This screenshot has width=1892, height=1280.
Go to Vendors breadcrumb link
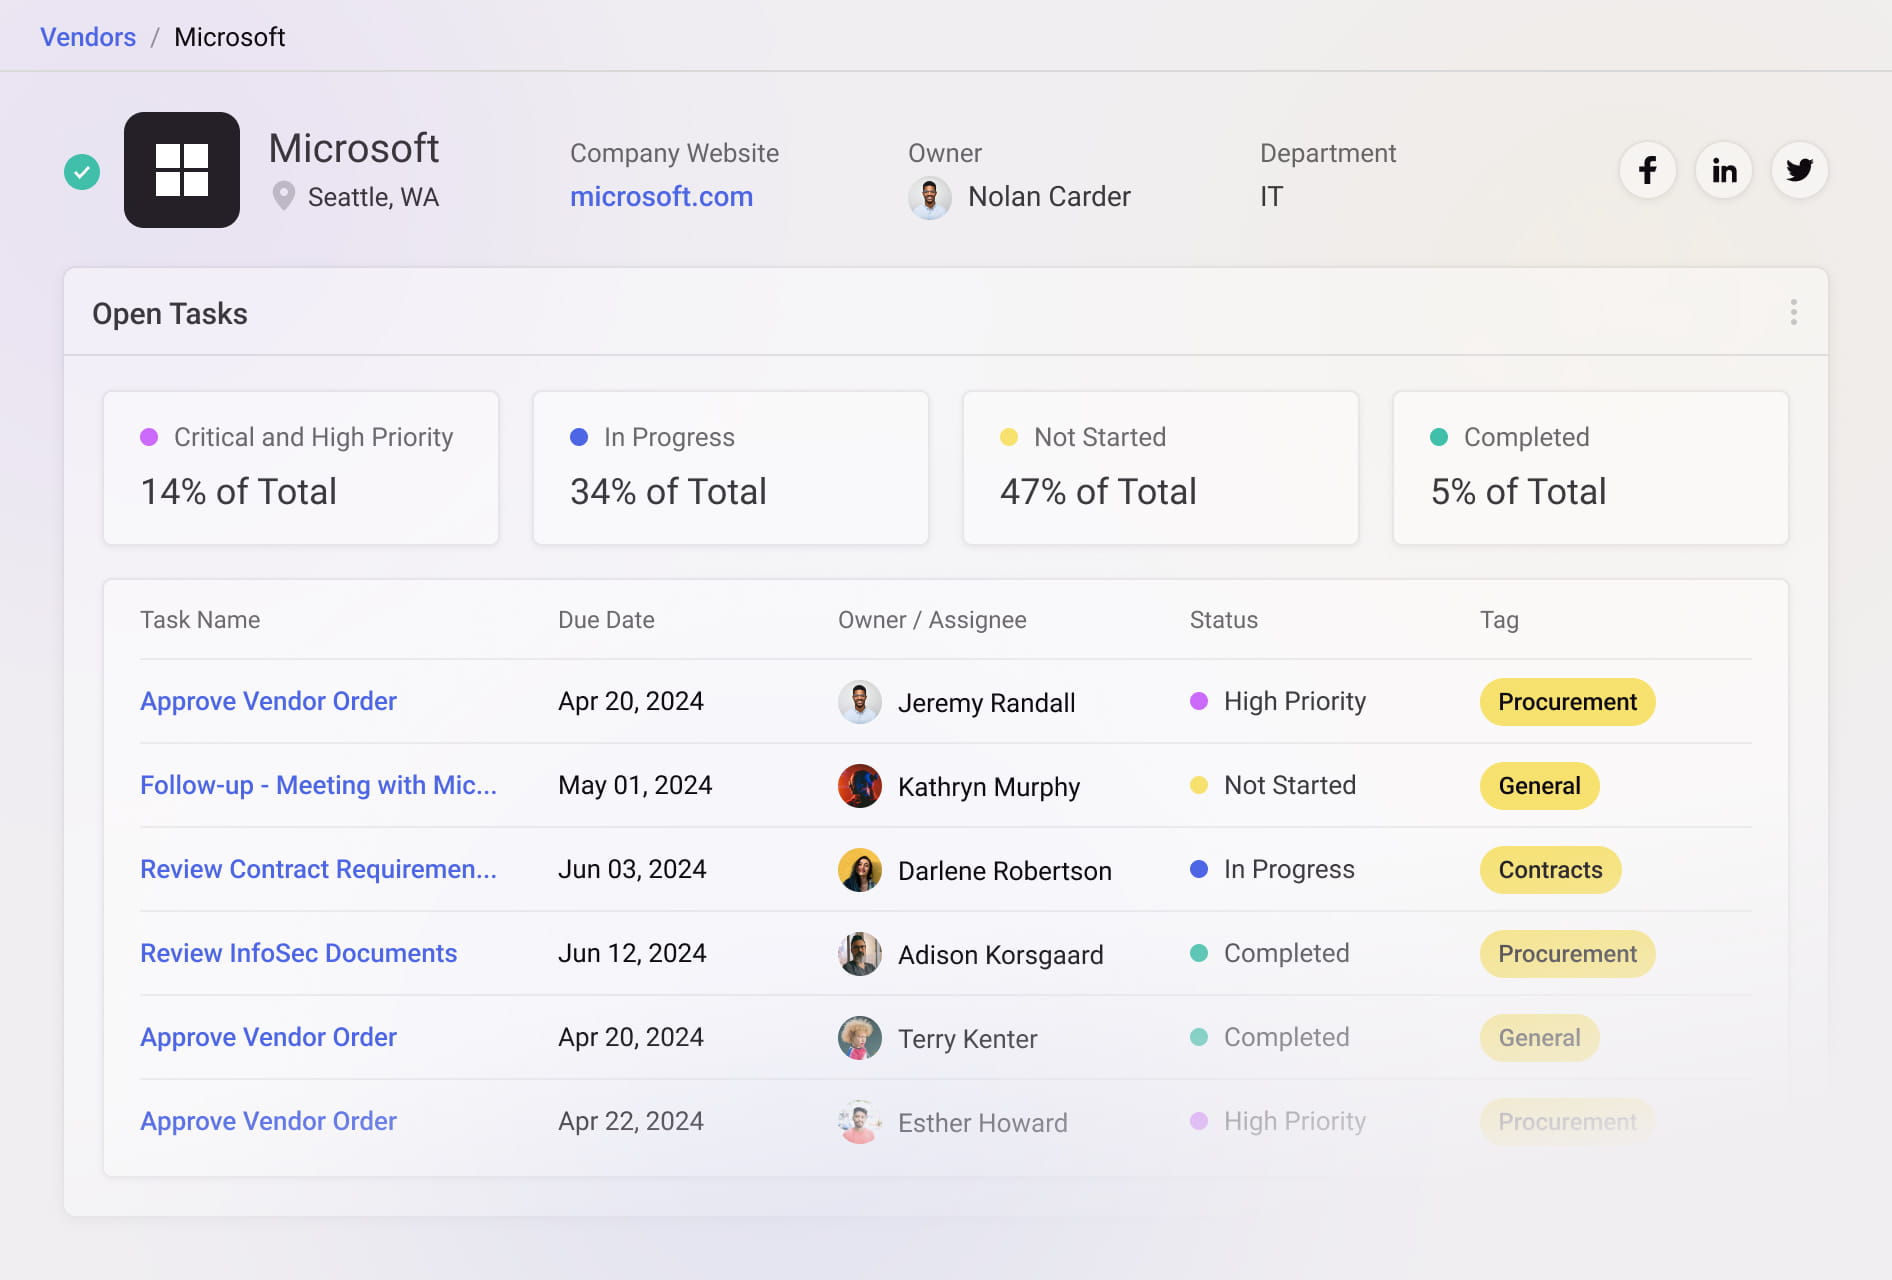point(88,37)
